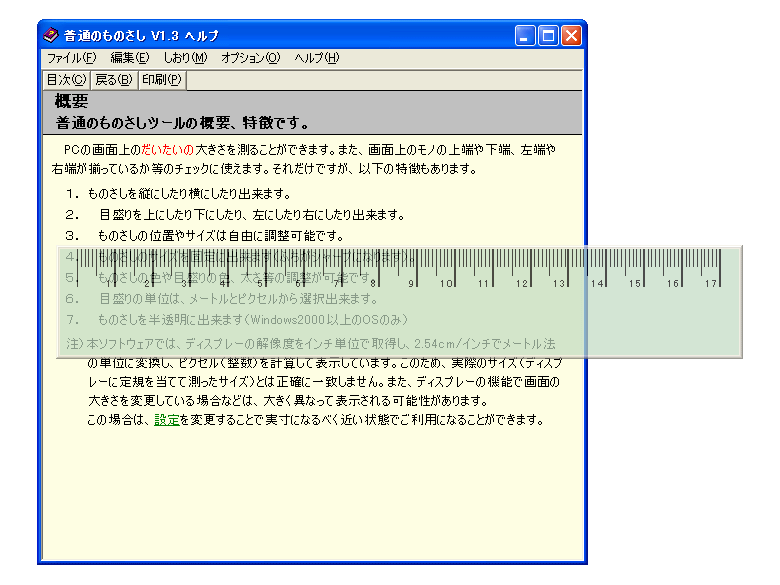Open the しおり(M) menu
780x585 pixels.
[x=185, y=58]
